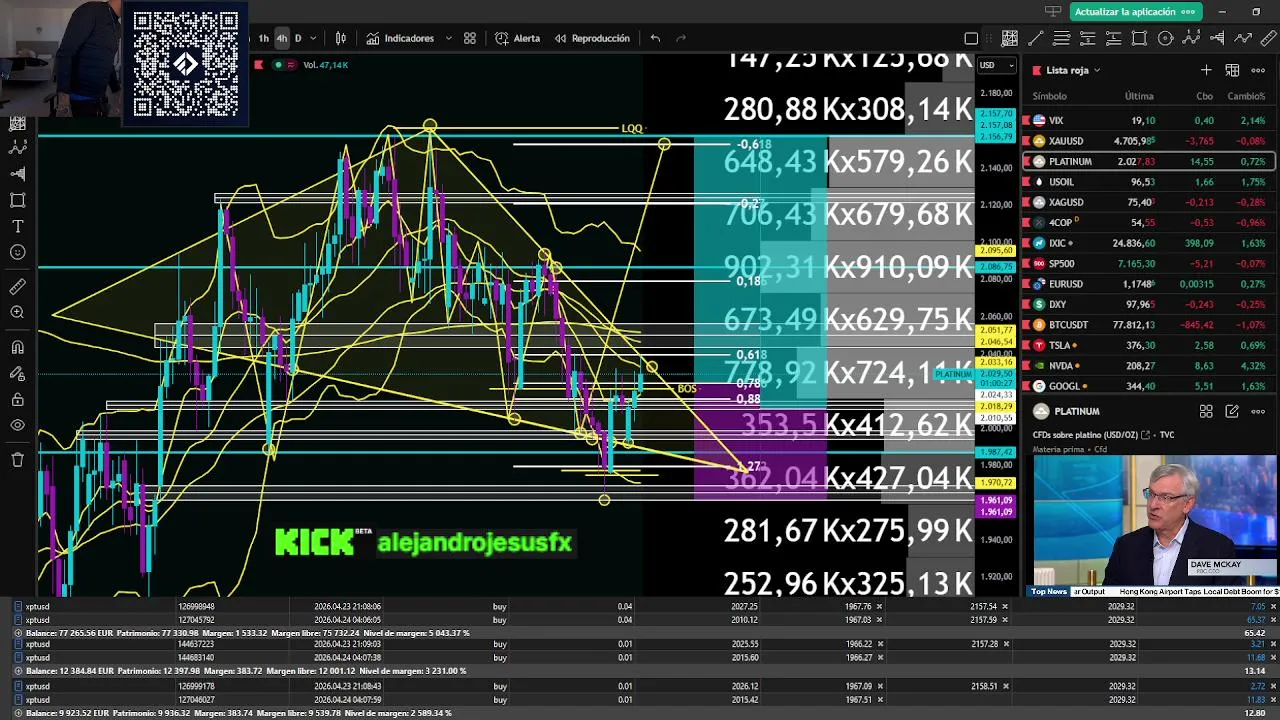Open the emoji icons tool
The image size is (1280, 720).
pyautogui.click(x=17, y=253)
